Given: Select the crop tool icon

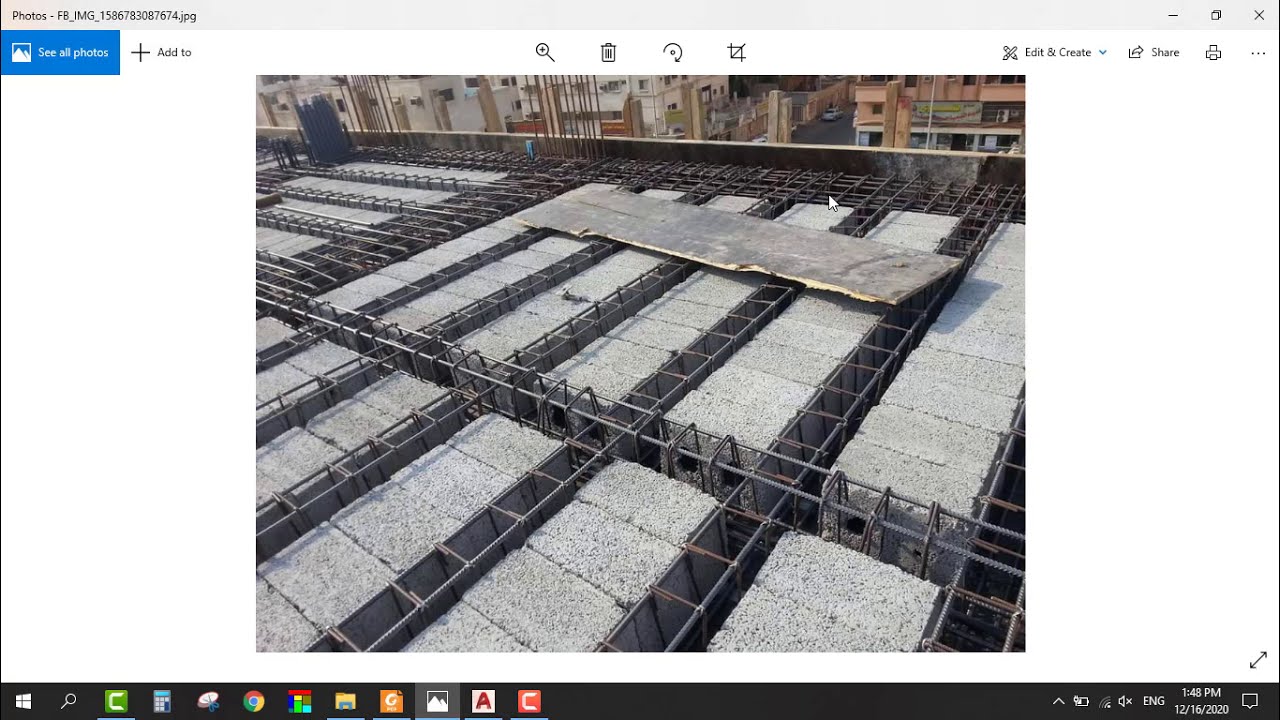Looking at the screenshot, I should click(737, 52).
